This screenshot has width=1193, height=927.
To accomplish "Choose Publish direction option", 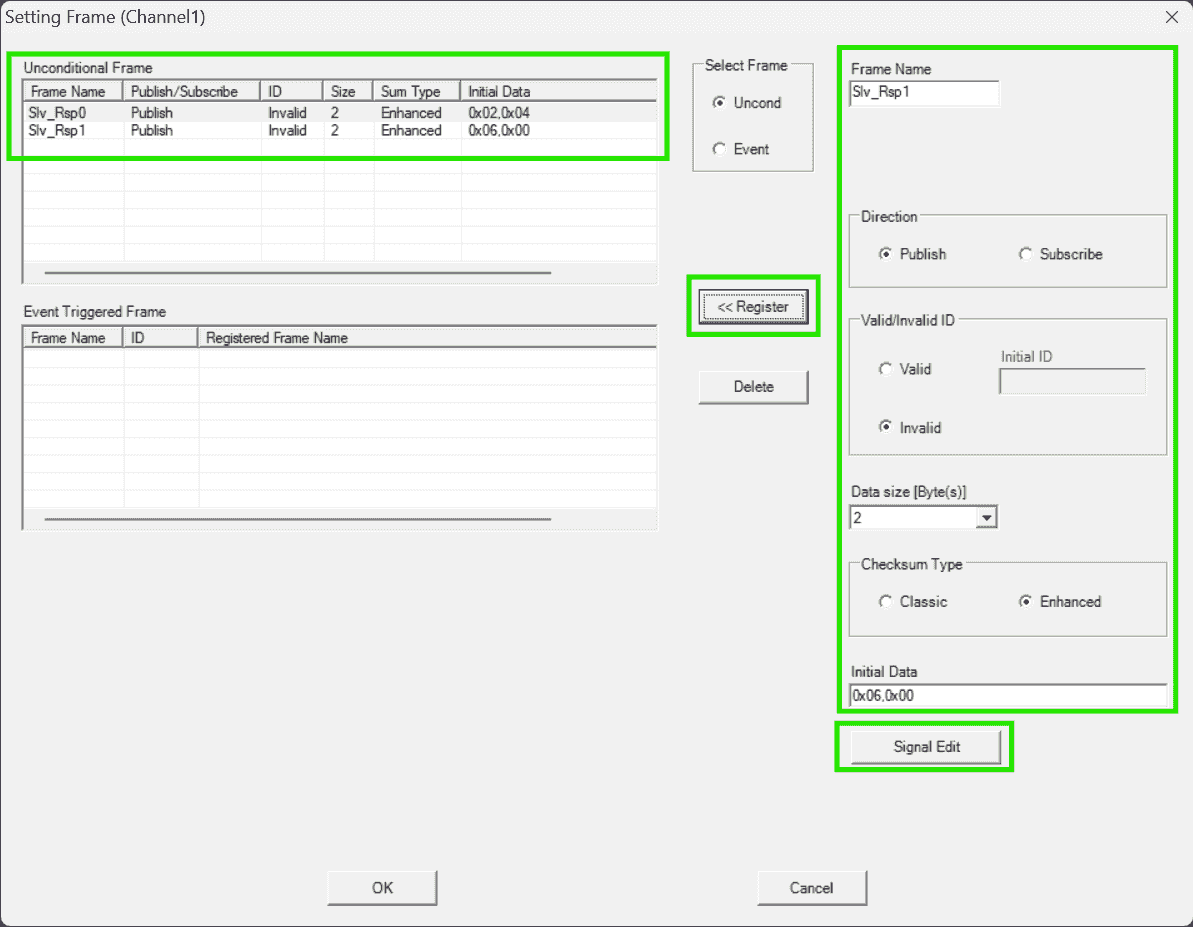I will 886,254.
